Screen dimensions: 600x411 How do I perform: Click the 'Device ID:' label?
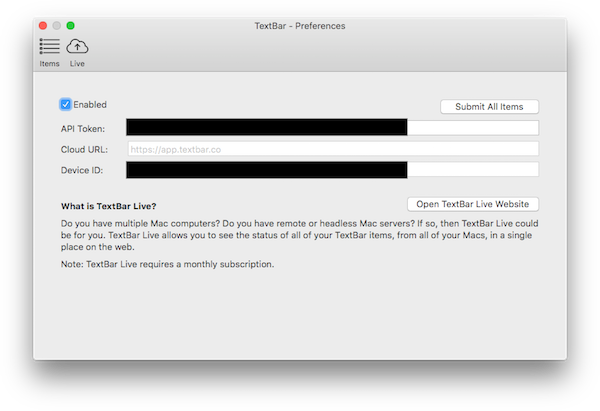point(82,170)
